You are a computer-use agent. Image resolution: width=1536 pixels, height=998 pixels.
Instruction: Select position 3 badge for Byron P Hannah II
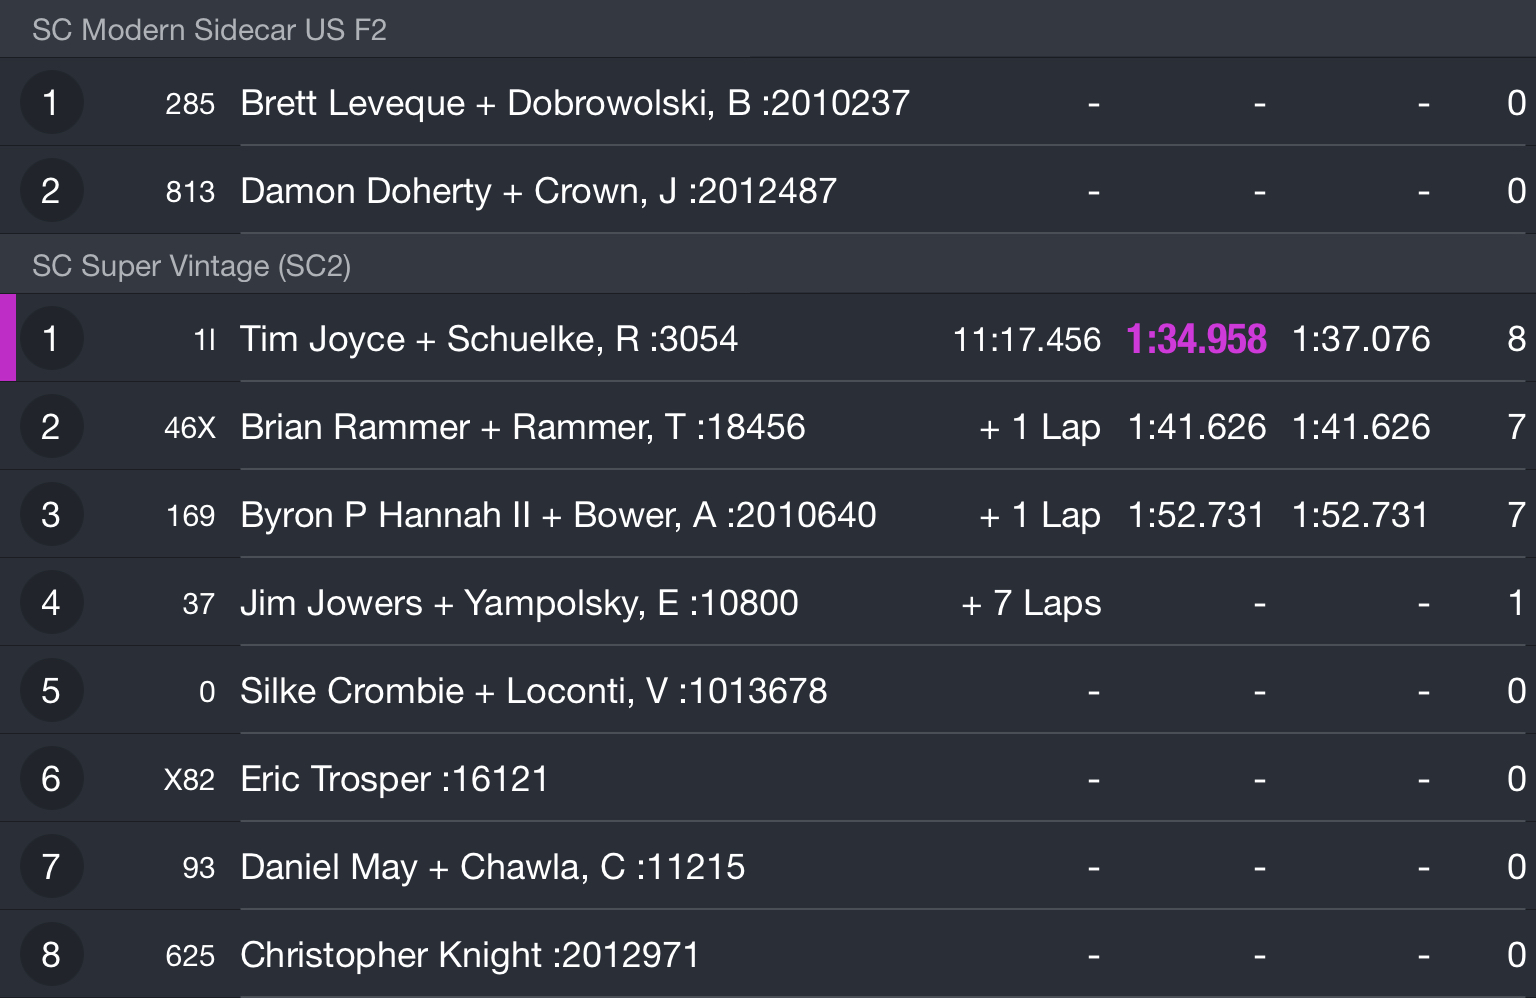click(51, 515)
